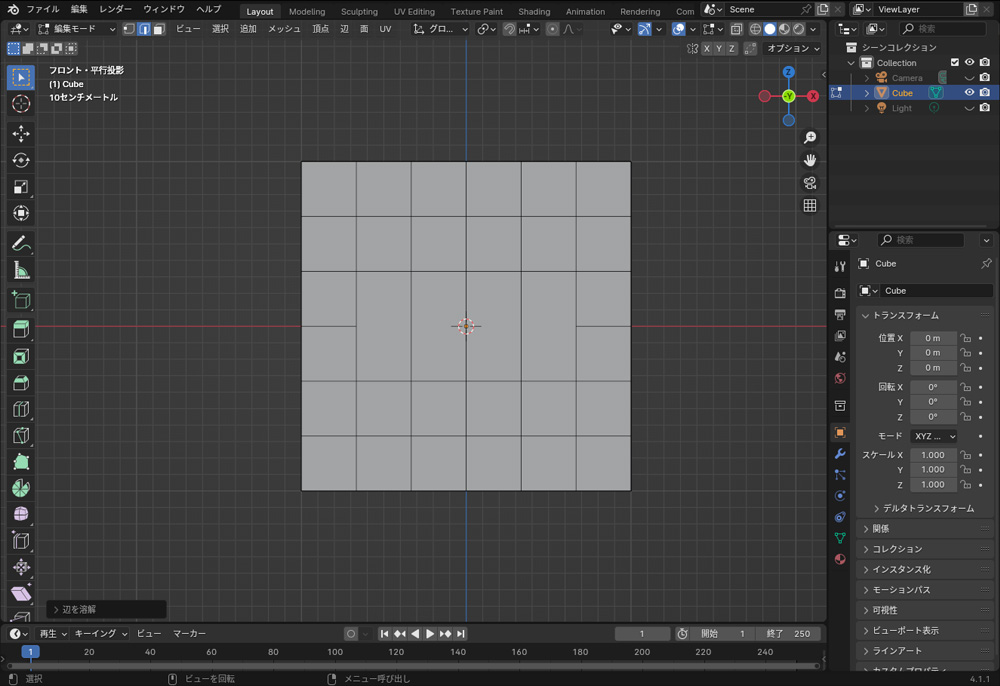1000x686 pixels.
Task: Open the 編集モード mode dropdown
Action: 78,29
